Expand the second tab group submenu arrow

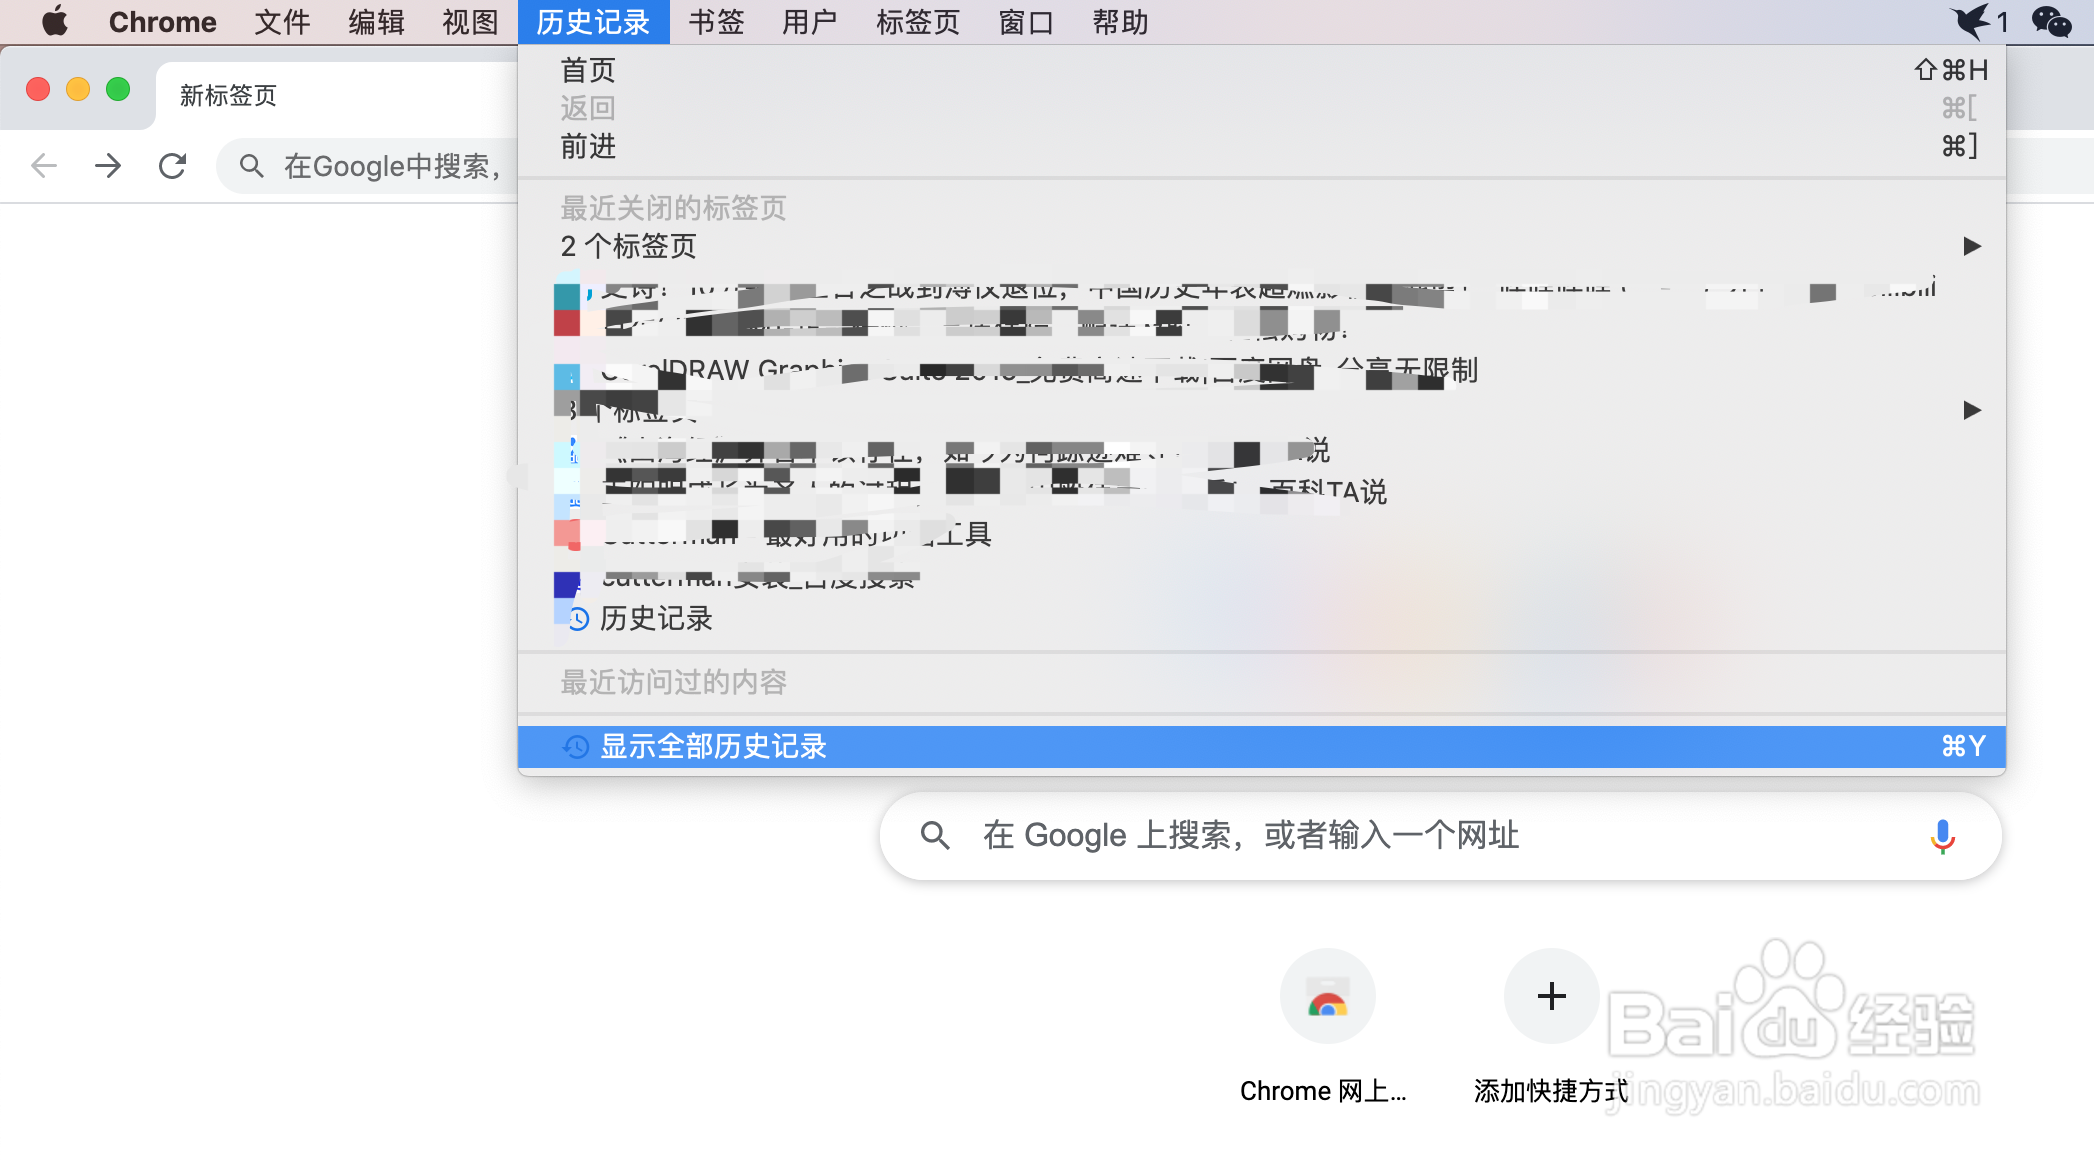1971,410
